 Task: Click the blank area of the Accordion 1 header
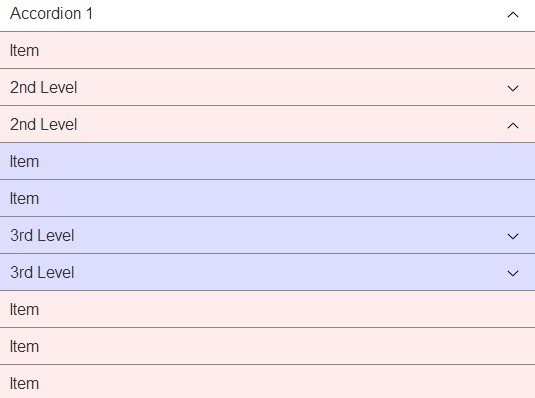click(x=297, y=15)
